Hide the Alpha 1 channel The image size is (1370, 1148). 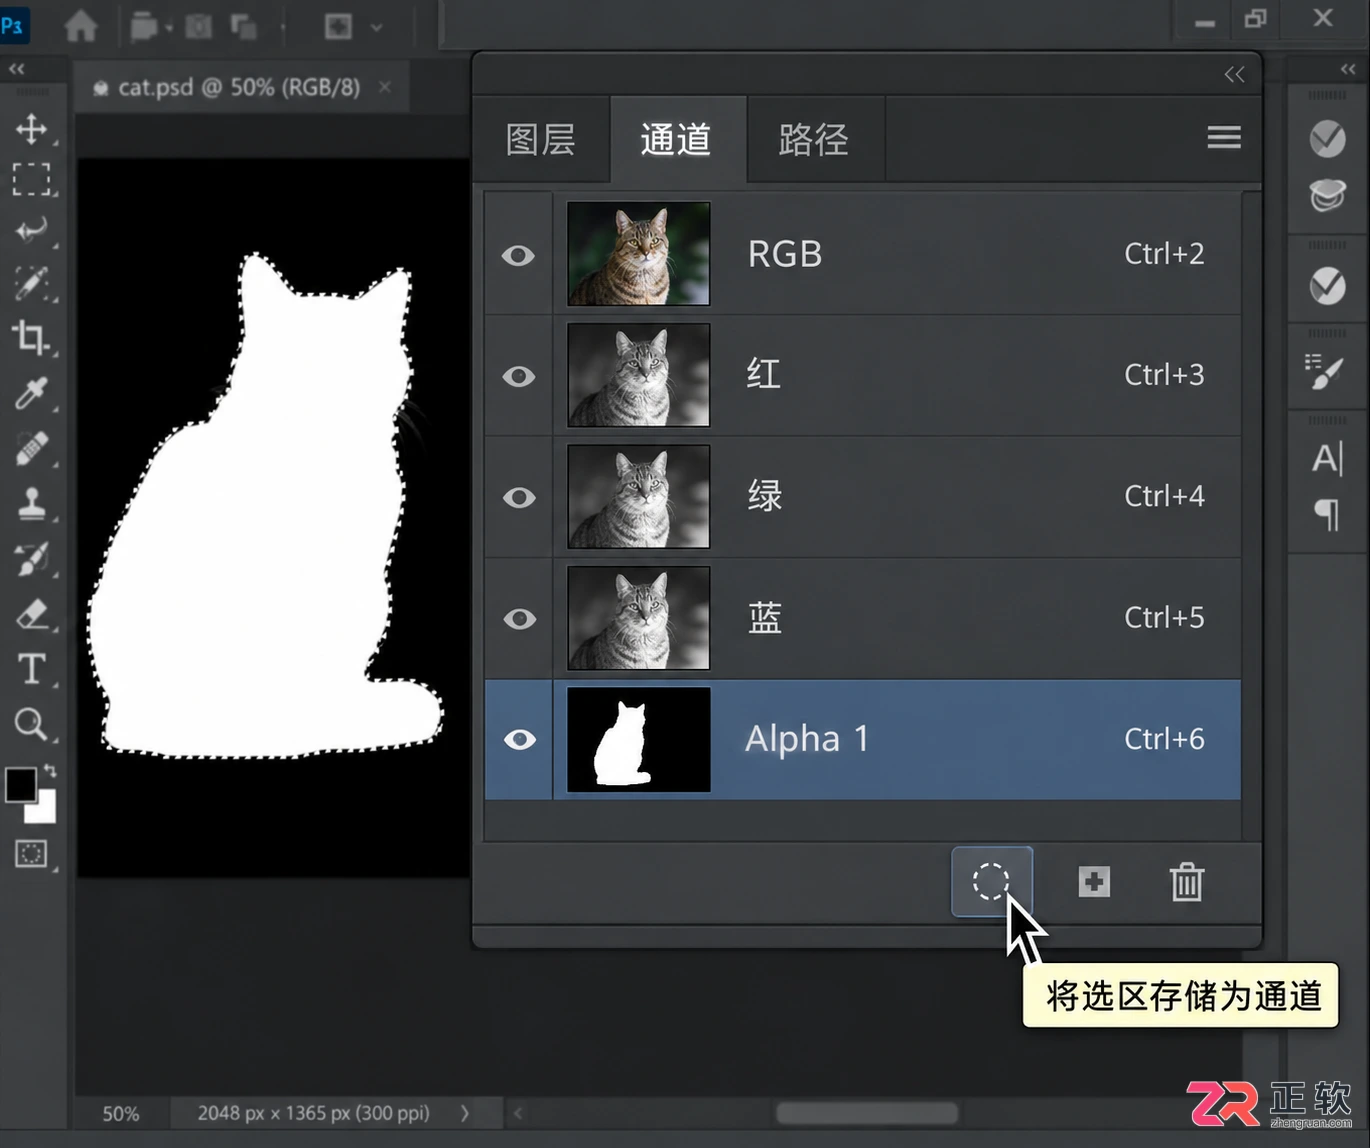point(518,739)
